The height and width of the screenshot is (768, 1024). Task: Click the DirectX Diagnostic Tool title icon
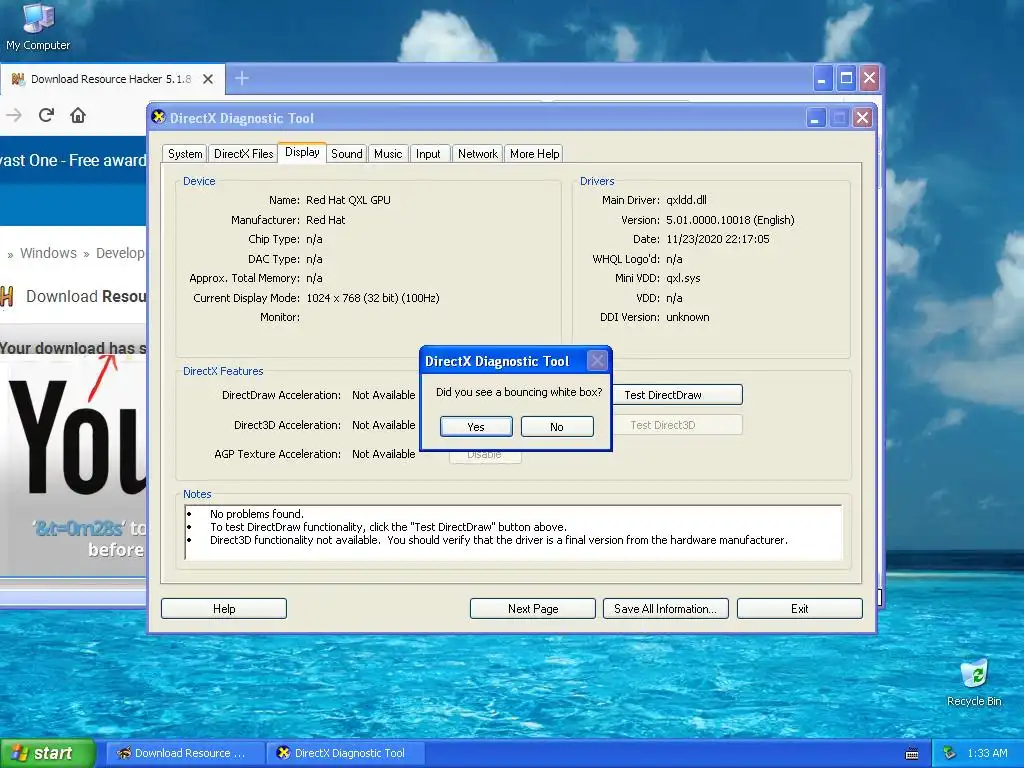click(158, 117)
